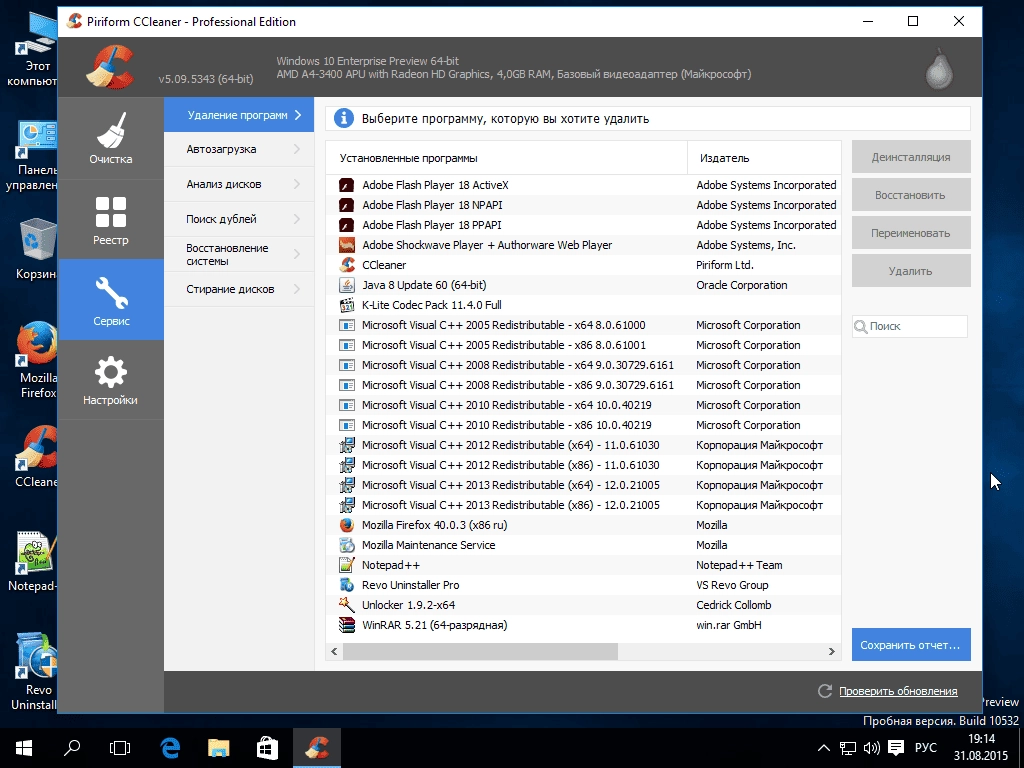Click the Adobe Shockwave Player icon
The height and width of the screenshot is (768, 1024).
(347, 245)
